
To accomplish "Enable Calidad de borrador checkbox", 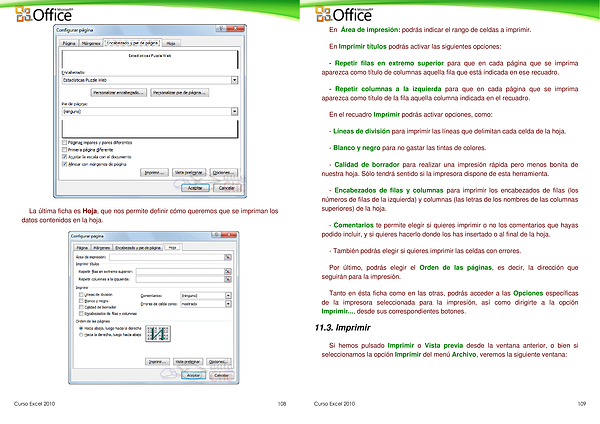I will [x=81, y=307].
